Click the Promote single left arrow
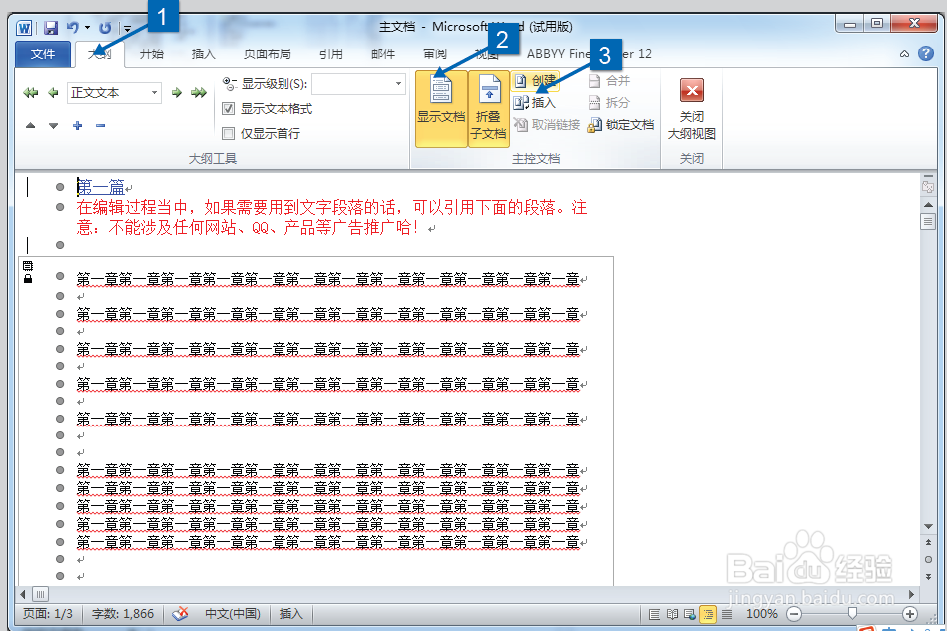 [x=53, y=92]
